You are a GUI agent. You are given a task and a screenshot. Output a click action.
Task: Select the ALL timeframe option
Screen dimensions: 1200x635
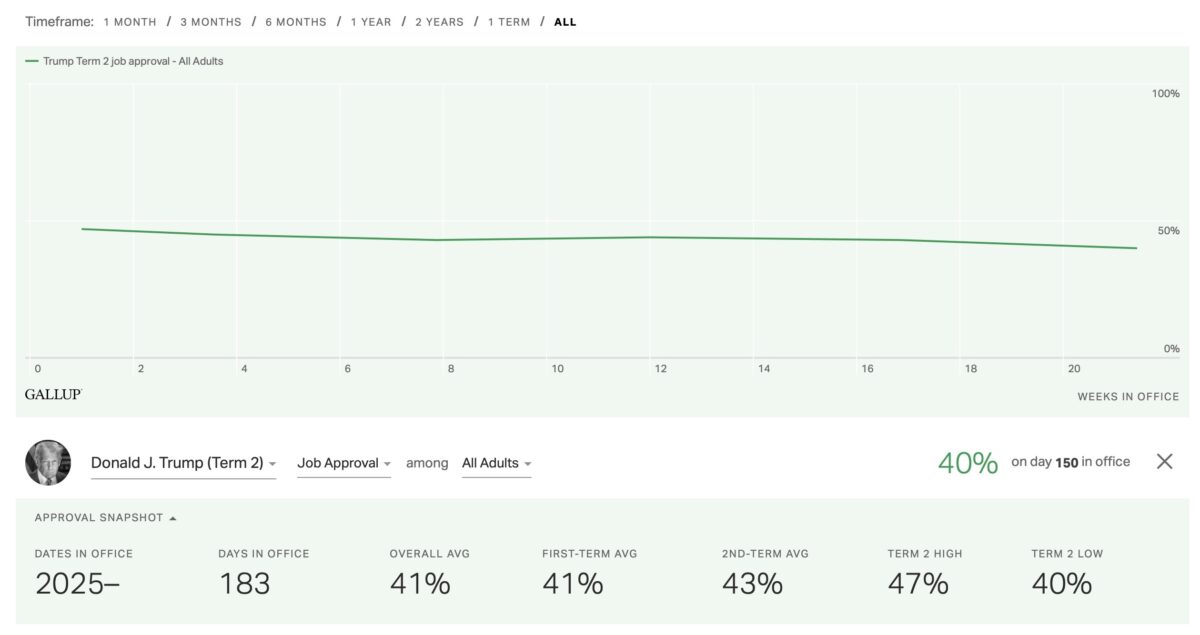[565, 22]
